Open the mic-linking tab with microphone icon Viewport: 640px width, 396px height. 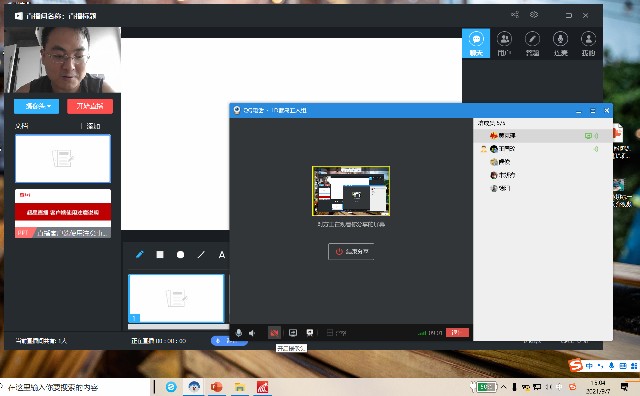pos(560,43)
